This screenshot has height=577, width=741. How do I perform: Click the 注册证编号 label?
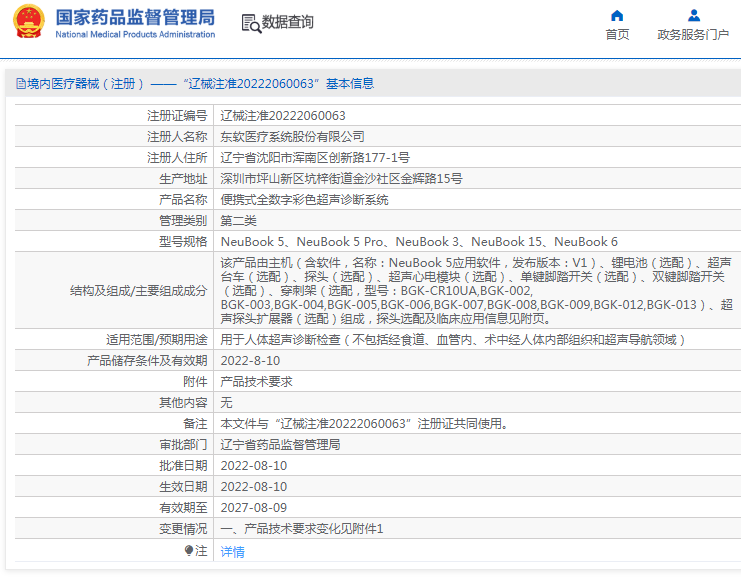tap(177, 116)
